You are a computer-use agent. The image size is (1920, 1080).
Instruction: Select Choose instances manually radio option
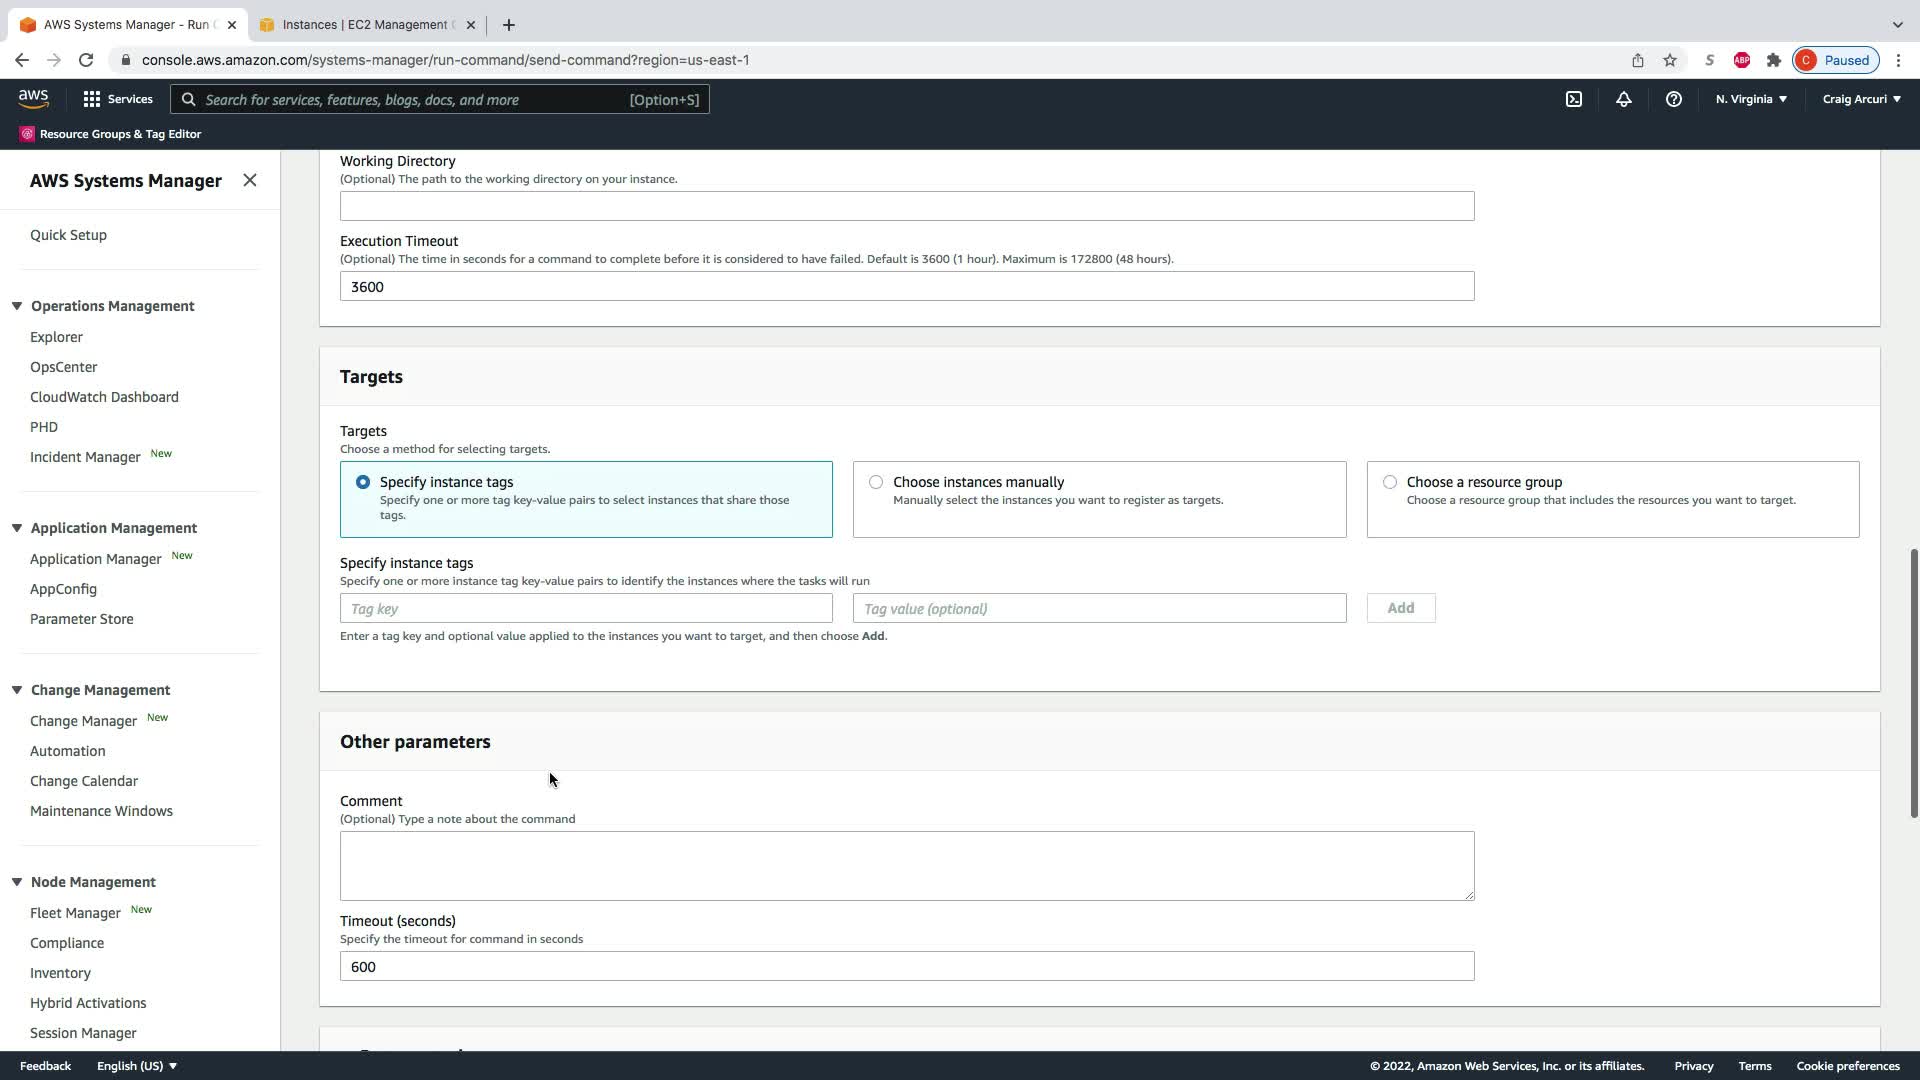click(x=876, y=482)
